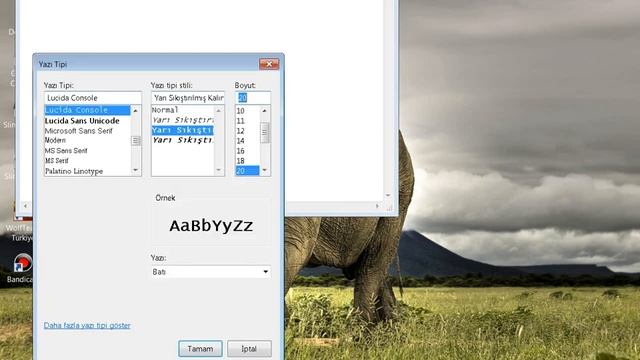Cancel with the İptal button

click(249, 349)
